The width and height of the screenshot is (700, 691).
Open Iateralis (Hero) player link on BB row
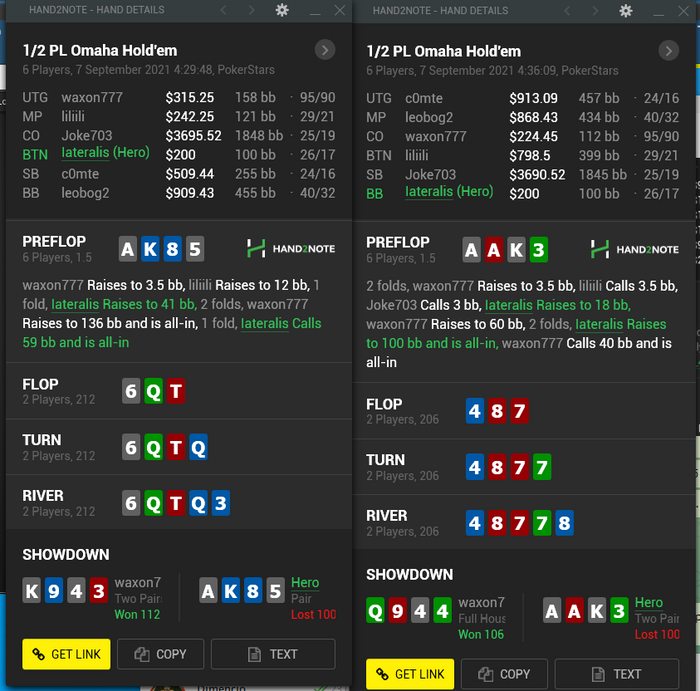449,191
